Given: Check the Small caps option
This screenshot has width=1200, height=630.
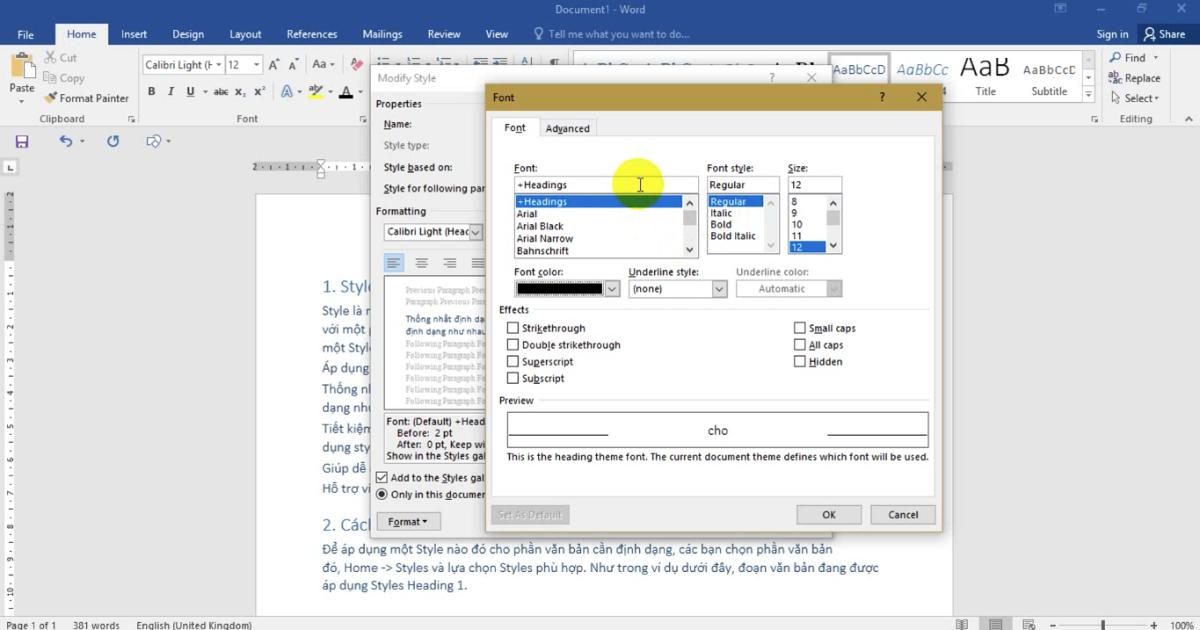Looking at the screenshot, I should pos(800,328).
